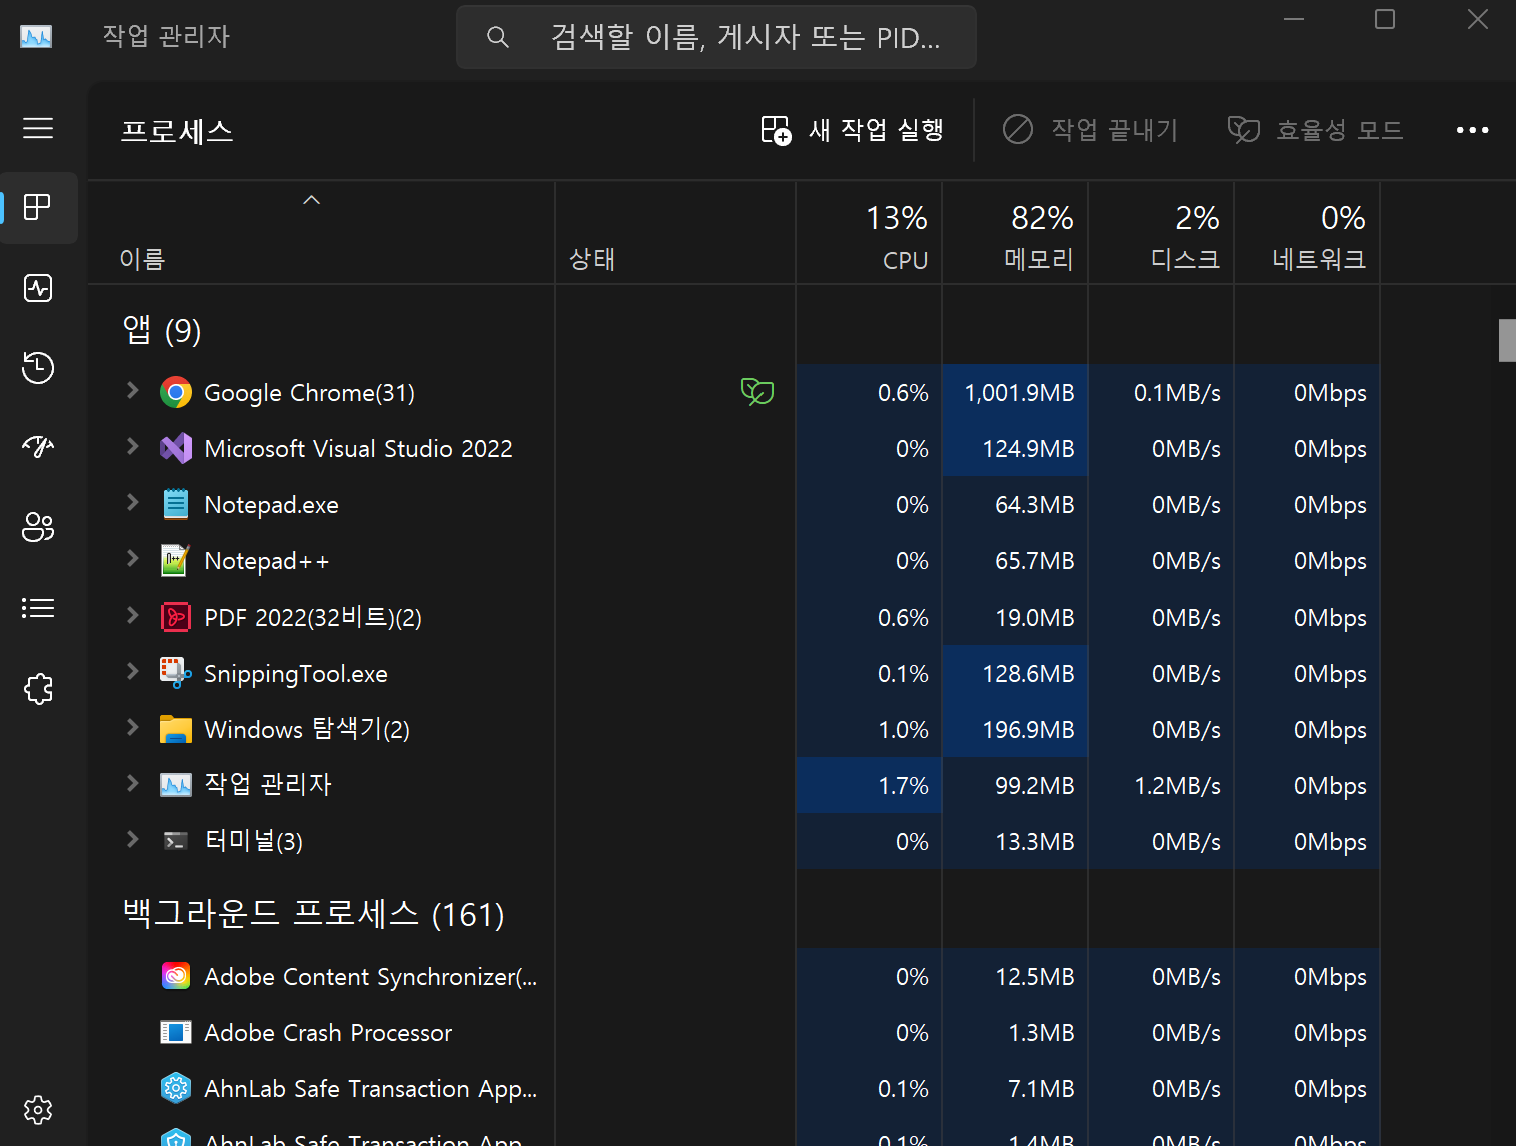The image size is (1516, 1146).
Task: Open App history sidebar tab
Action: (x=38, y=367)
